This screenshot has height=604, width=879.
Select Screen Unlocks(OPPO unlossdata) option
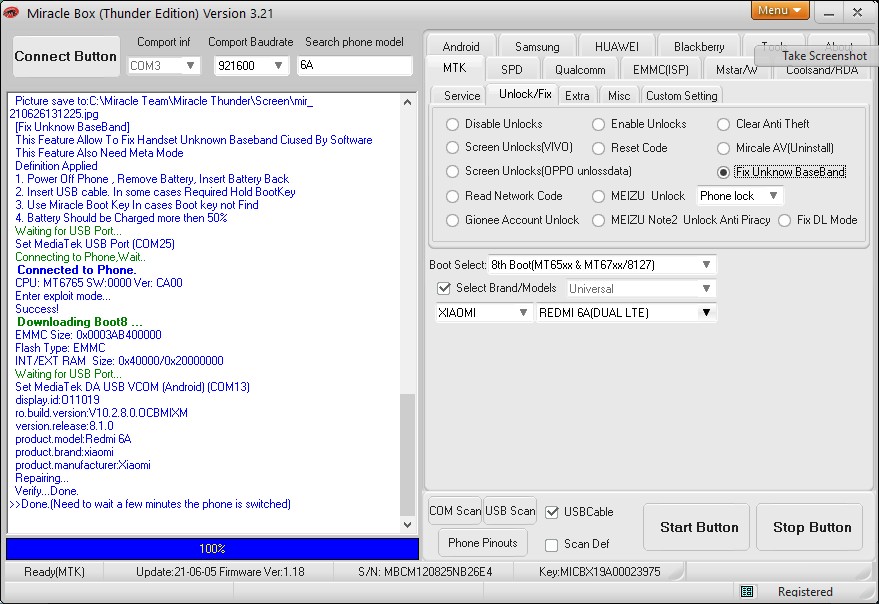[452, 171]
